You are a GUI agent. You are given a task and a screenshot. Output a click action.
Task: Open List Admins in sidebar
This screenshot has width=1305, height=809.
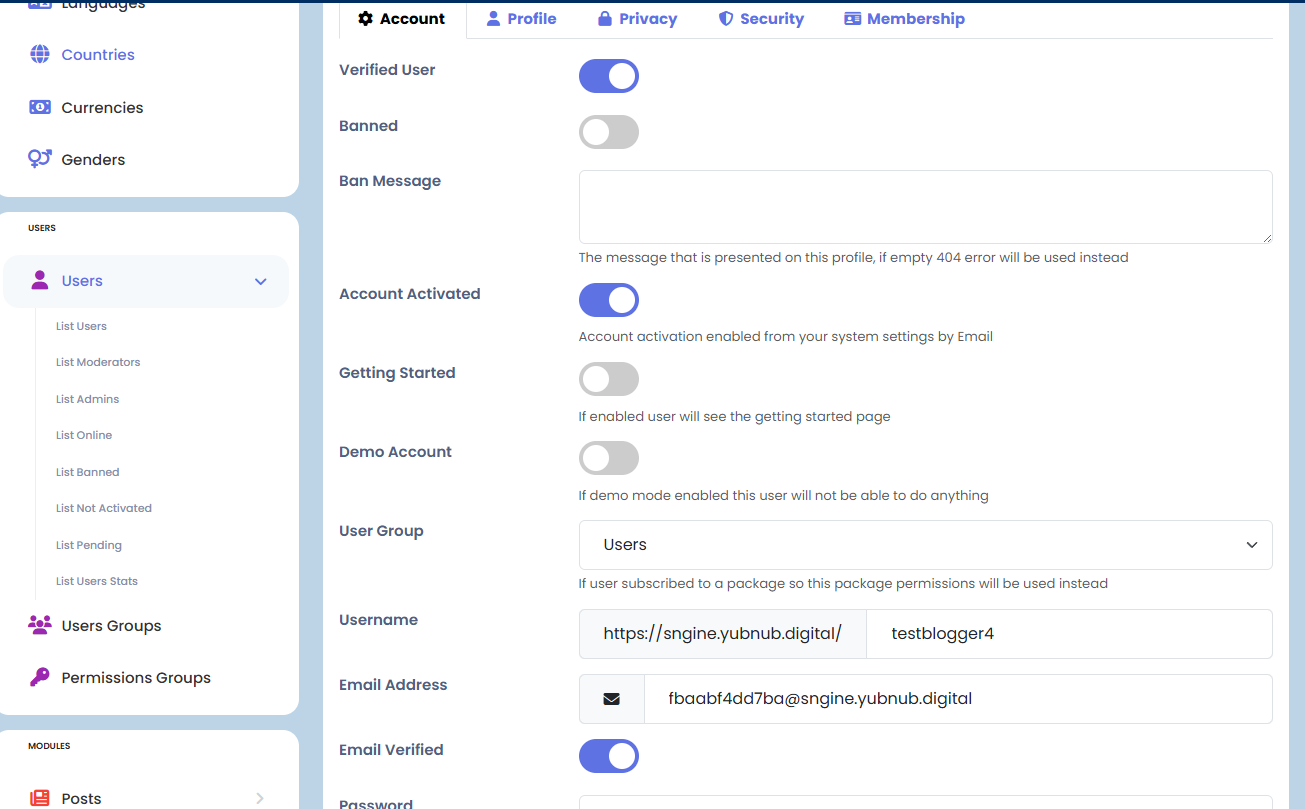[x=87, y=399]
